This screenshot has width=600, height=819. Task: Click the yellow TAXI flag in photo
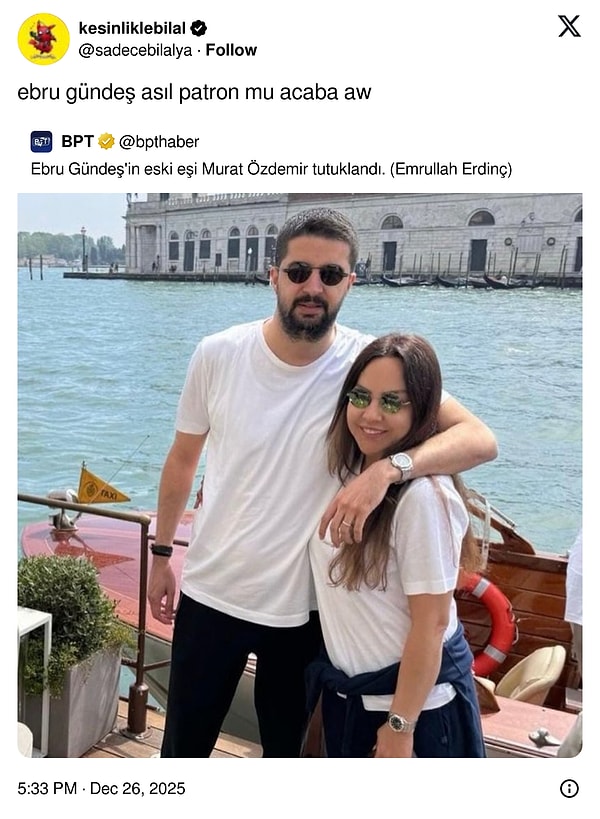point(101,487)
